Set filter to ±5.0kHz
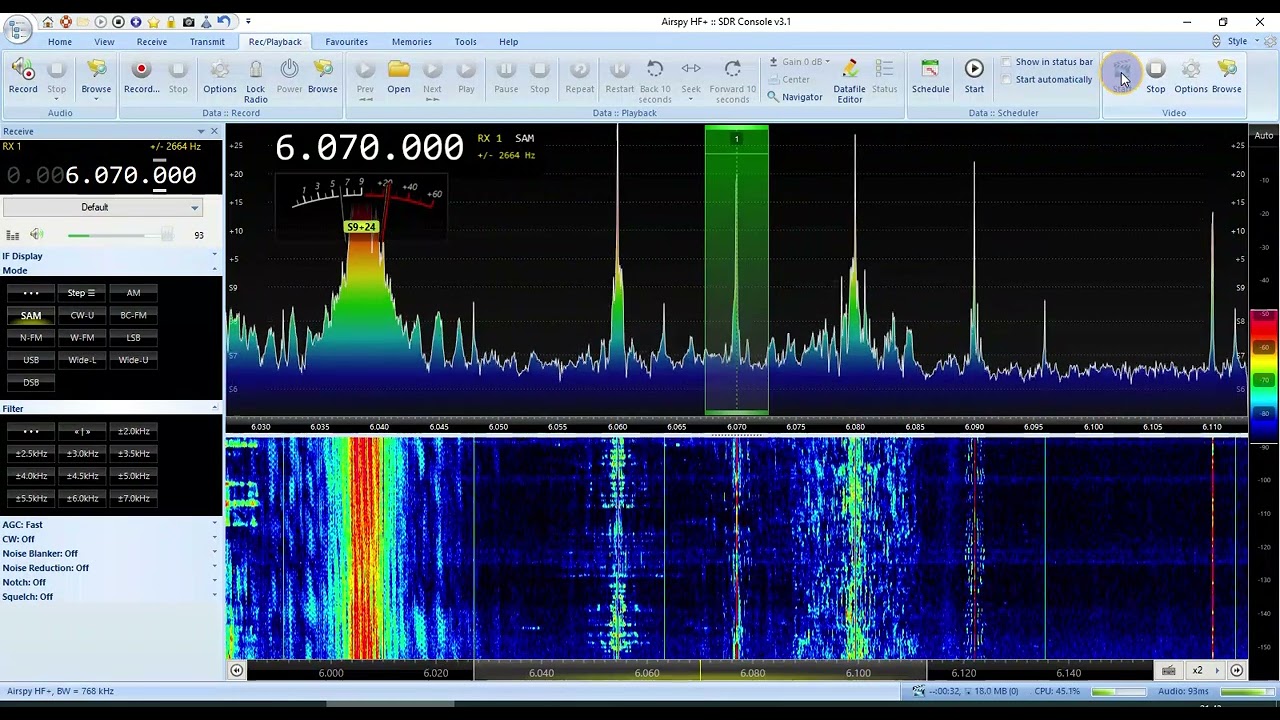The width and height of the screenshot is (1280, 720). point(133,476)
